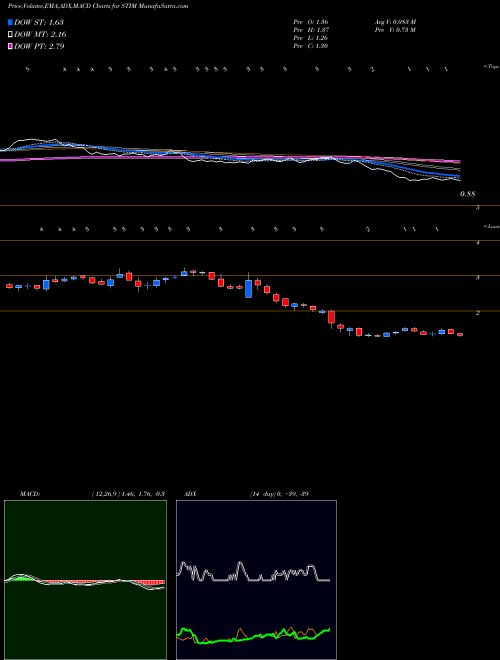The image size is (500, 660).
Task: Click the white DOW MT legend swatch
Action: coord(10,34)
